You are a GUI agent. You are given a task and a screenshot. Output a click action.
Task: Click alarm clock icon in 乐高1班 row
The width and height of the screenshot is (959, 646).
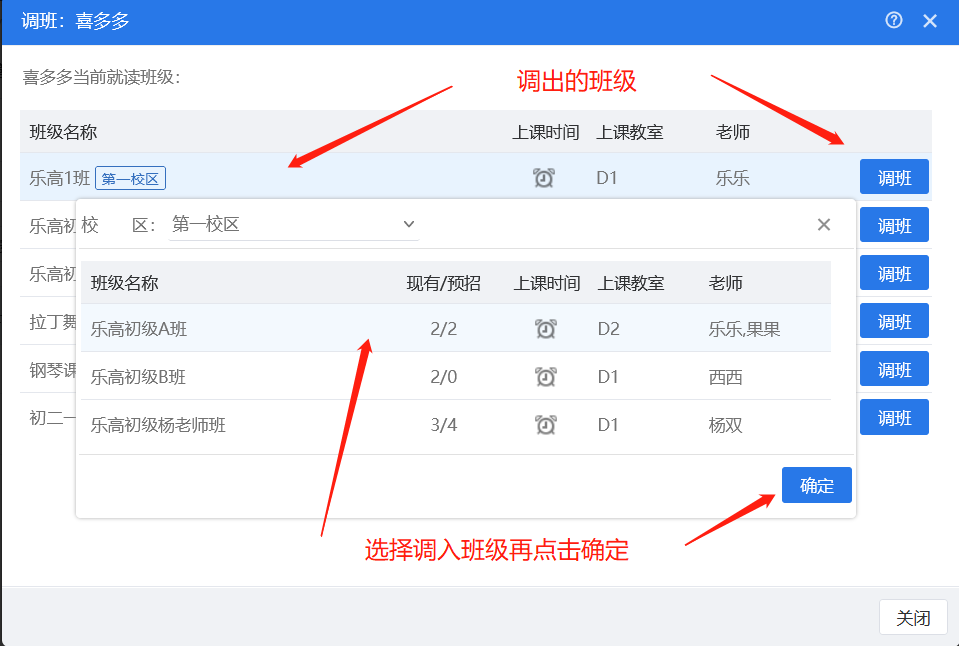543,177
